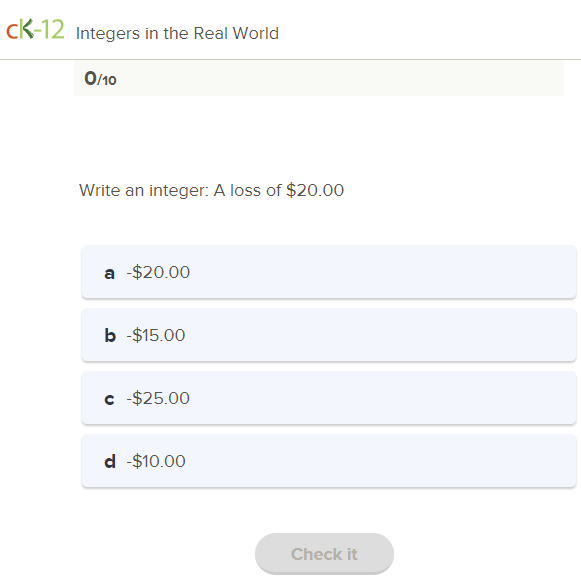Viewport: 581px width, 578px height.
Task: Select the question text about a loss
Action: pyautogui.click(x=212, y=190)
